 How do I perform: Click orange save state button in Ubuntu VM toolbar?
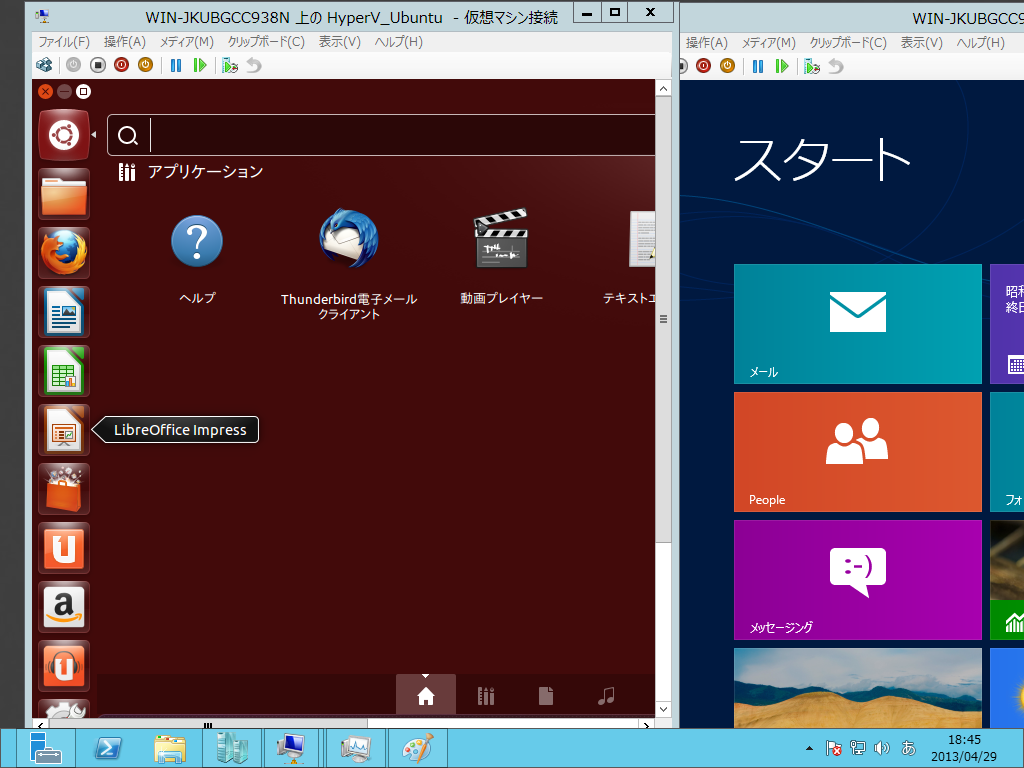[x=145, y=65]
